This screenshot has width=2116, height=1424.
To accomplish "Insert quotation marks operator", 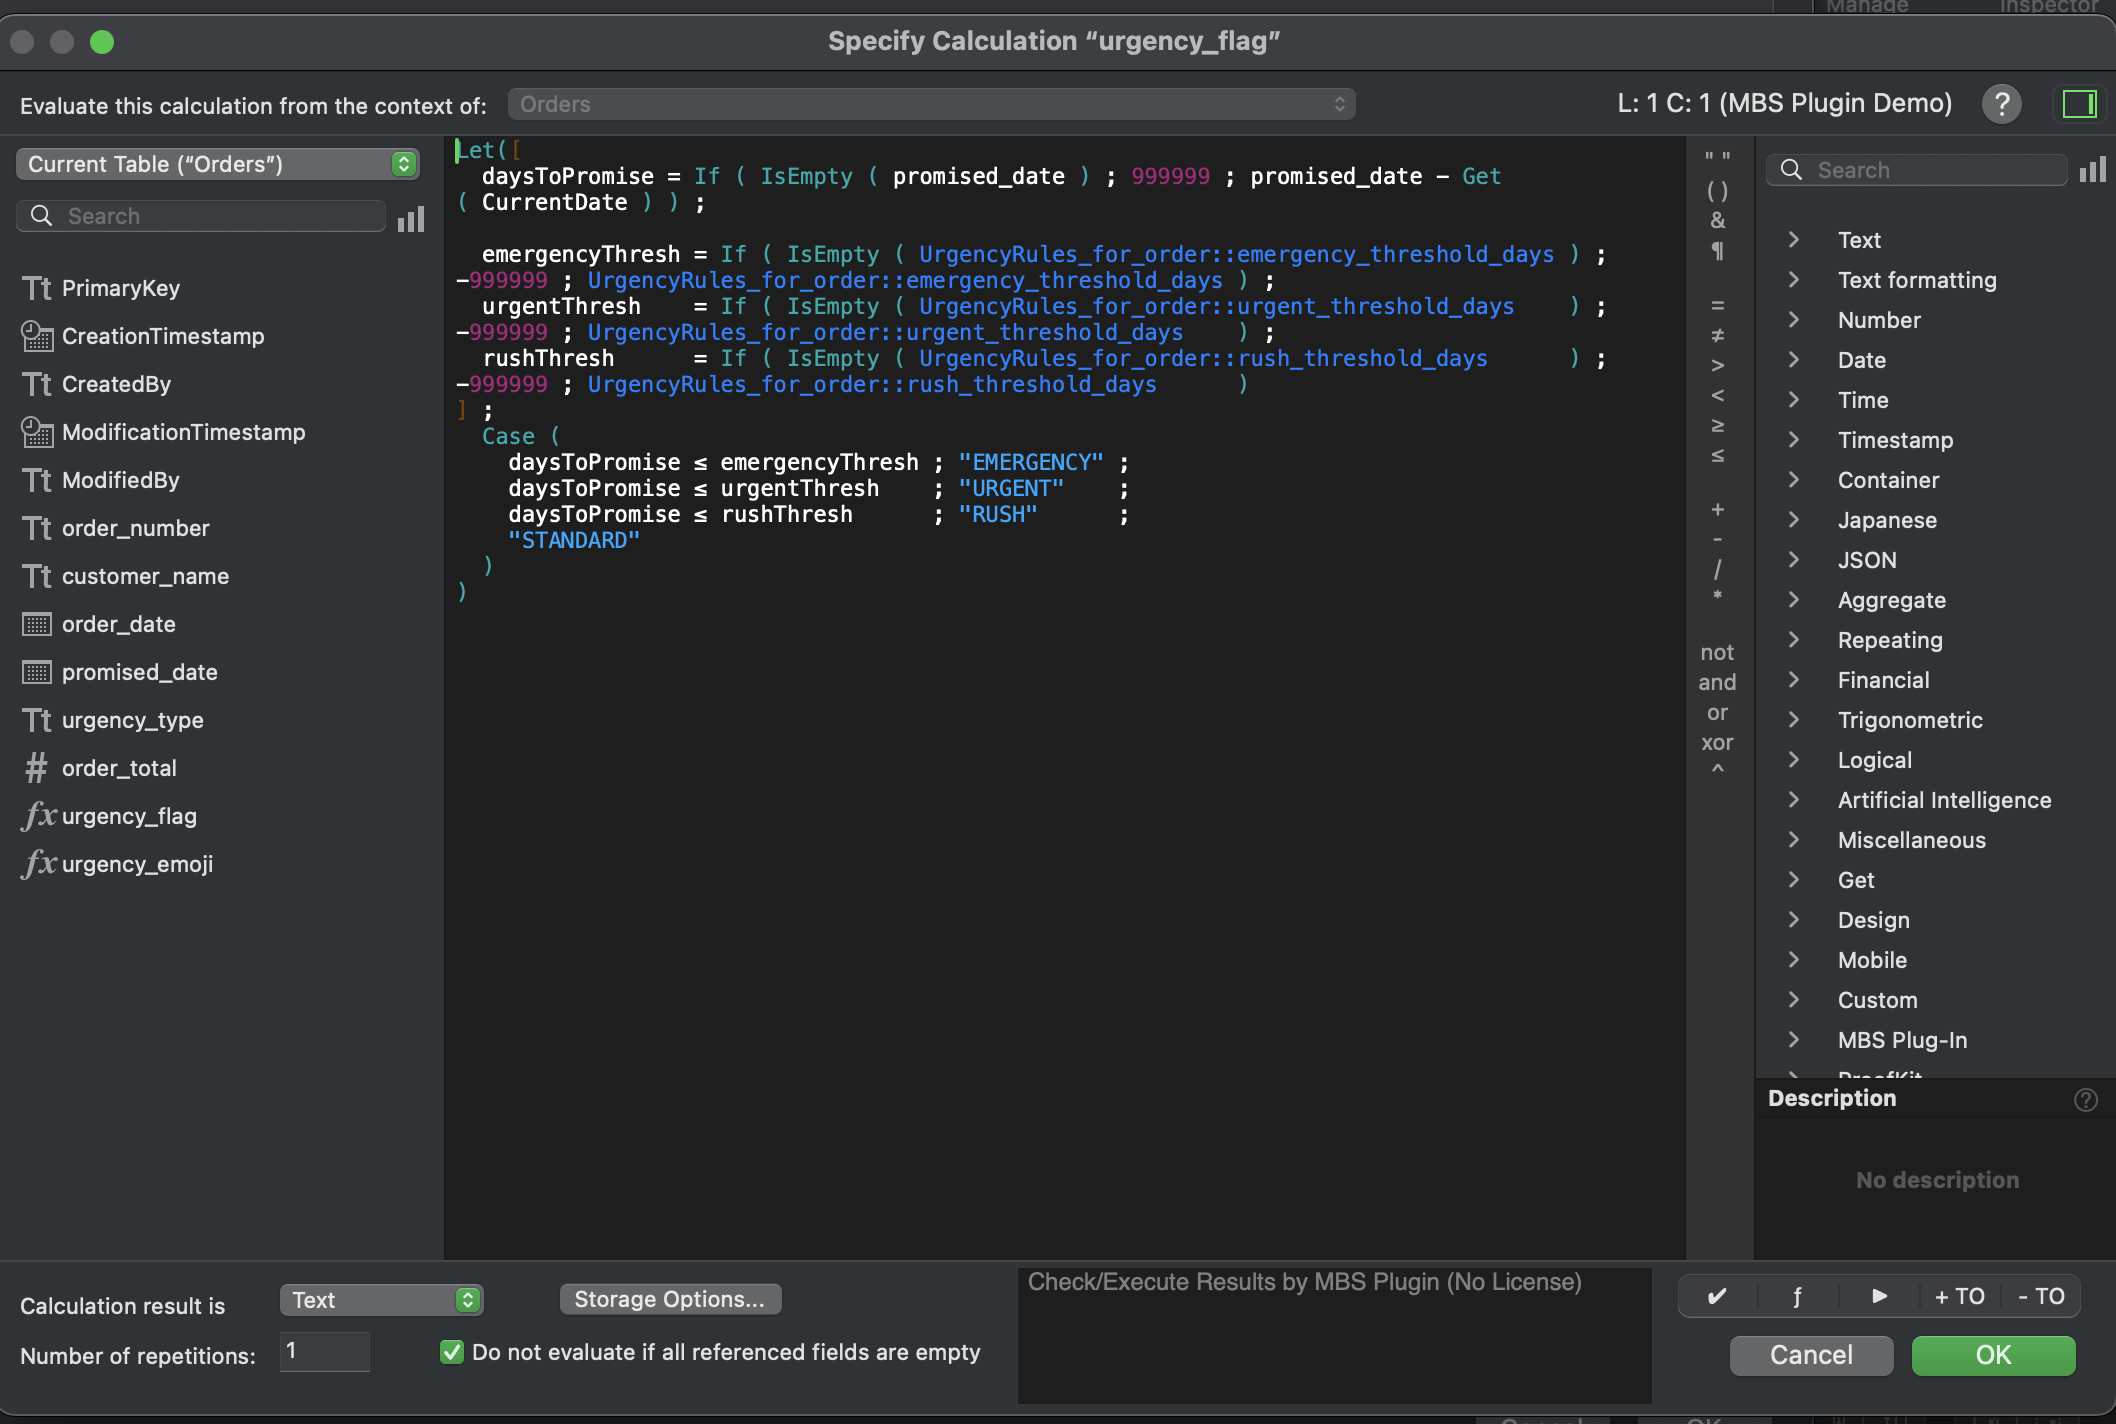I will [x=1717, y=158].
